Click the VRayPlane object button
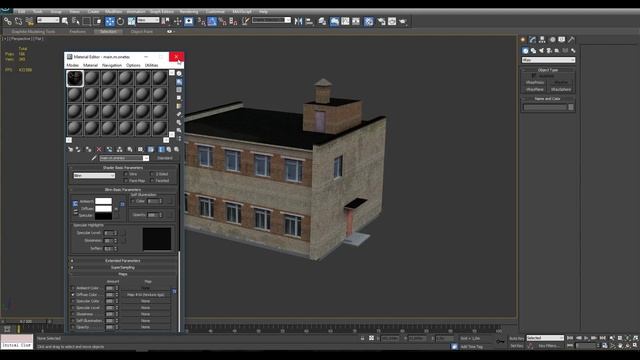This screenshot has height=360, width=640. pos(535,89)
